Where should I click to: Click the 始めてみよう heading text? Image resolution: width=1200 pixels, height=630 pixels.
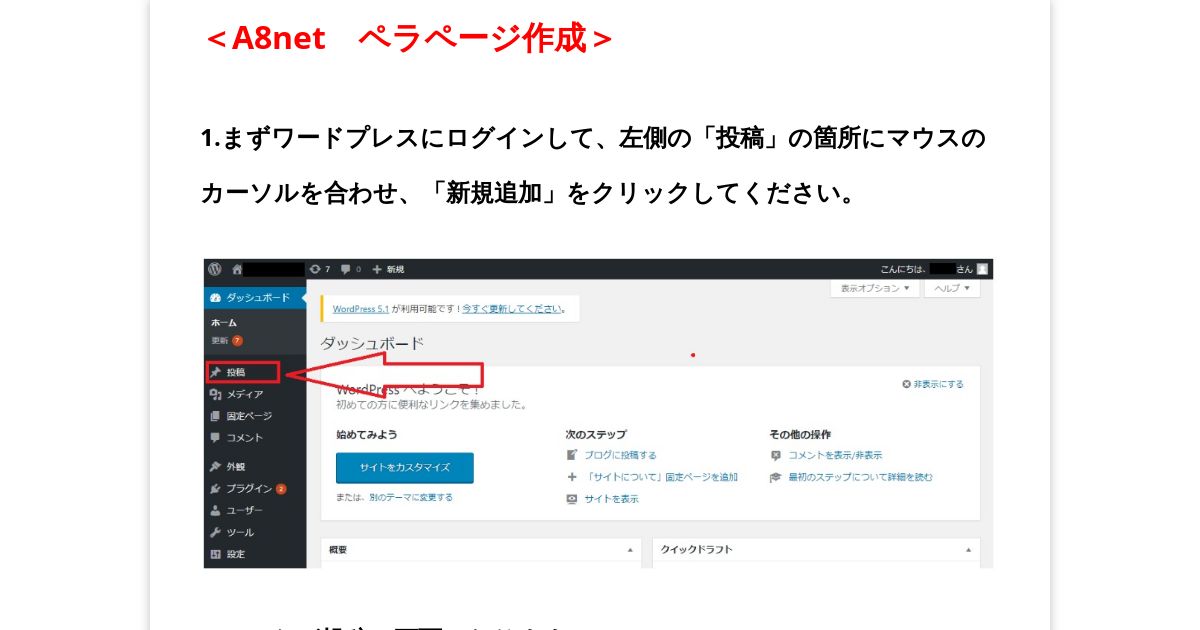(367, 435)
